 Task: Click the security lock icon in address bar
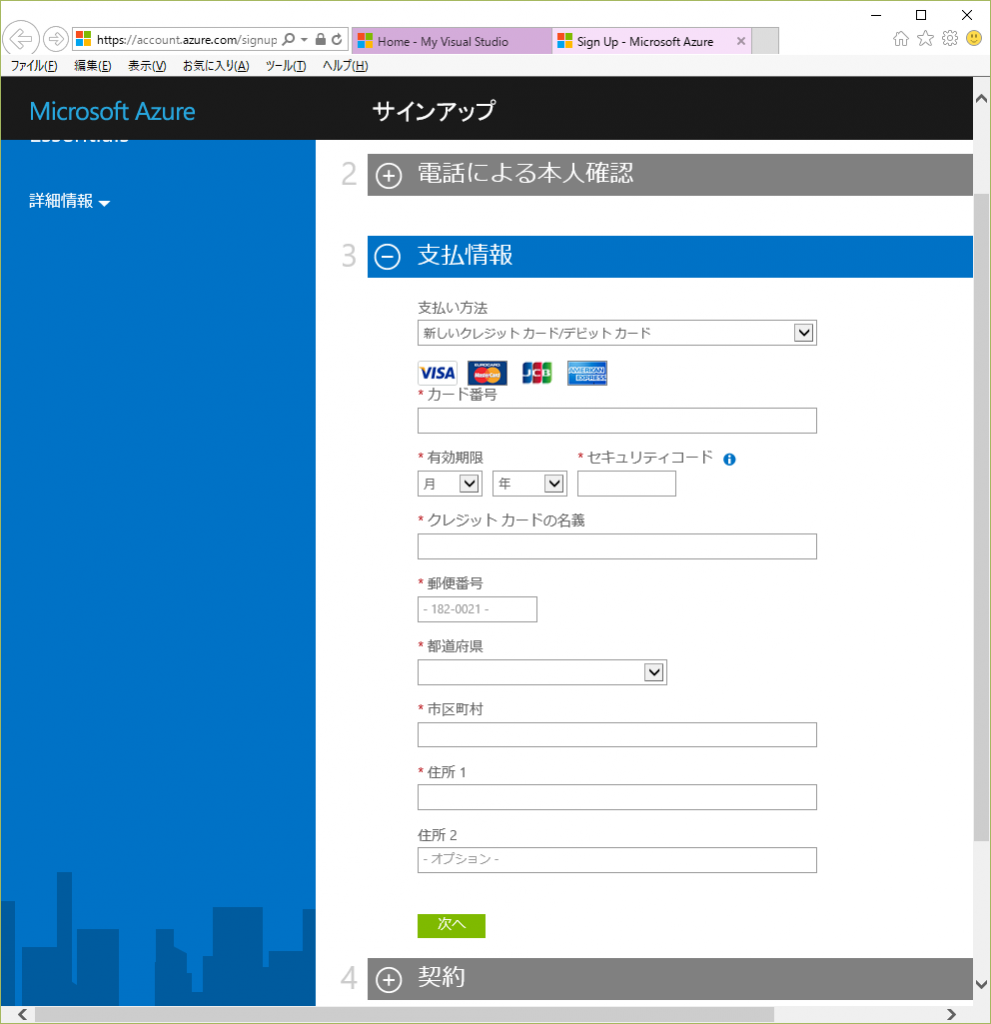pyautogui.click(x=320, y=39)
